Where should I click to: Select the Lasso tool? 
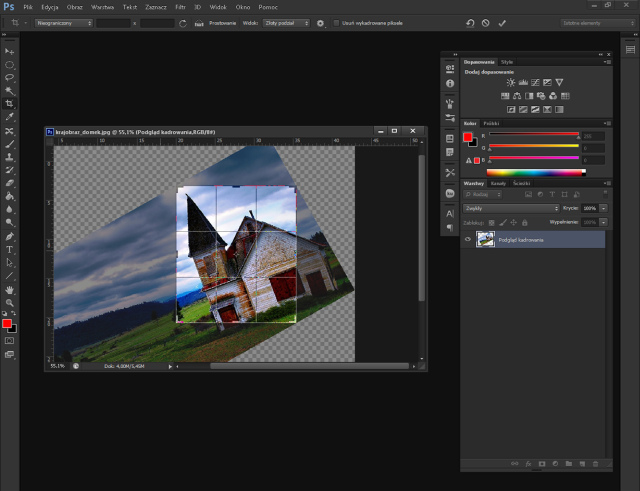(9, 78)
